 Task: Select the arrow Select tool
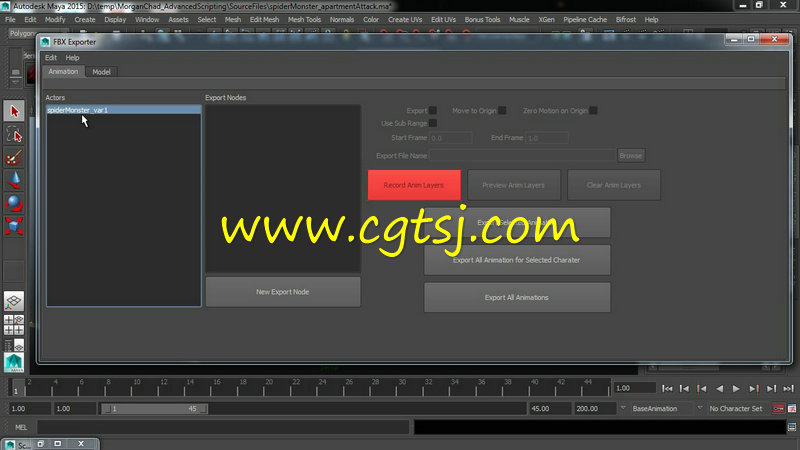14,111
